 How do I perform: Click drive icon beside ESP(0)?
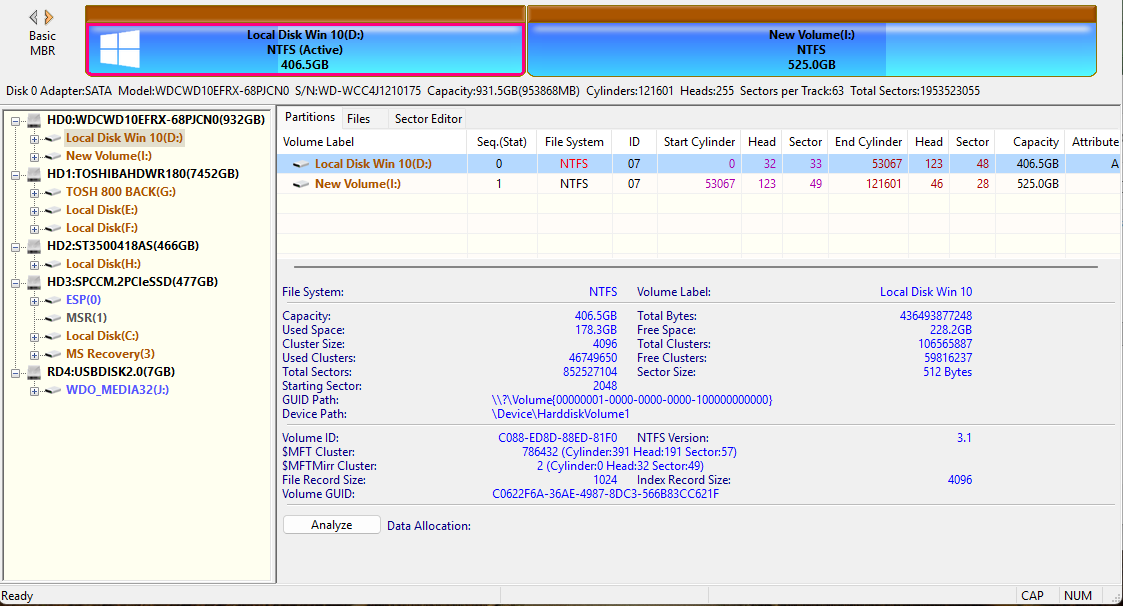tap(53, 300)
